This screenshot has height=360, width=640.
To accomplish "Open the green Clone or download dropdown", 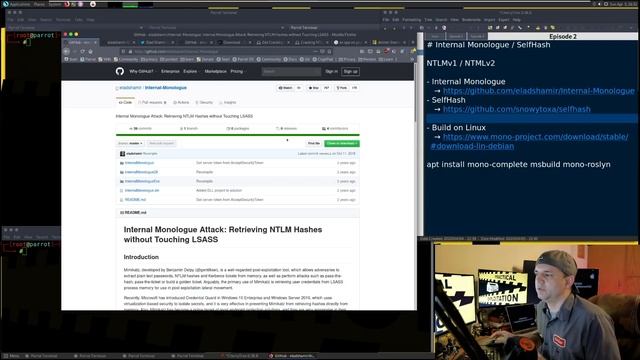I will (x=342, y=143).
